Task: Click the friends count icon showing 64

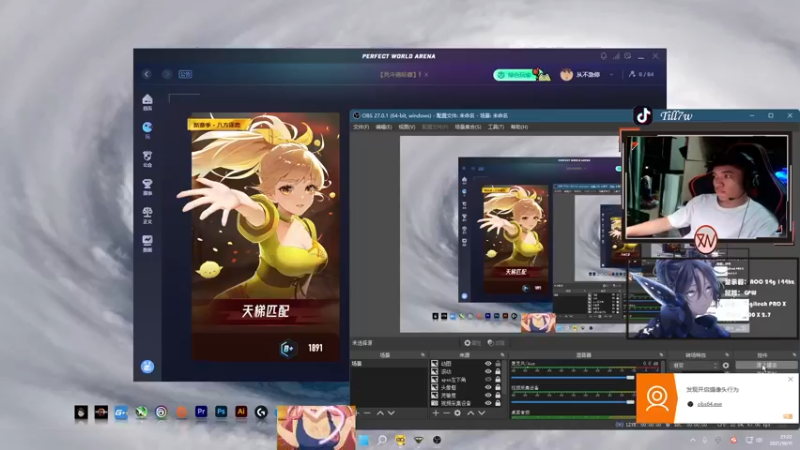Action: coord(632,74)
